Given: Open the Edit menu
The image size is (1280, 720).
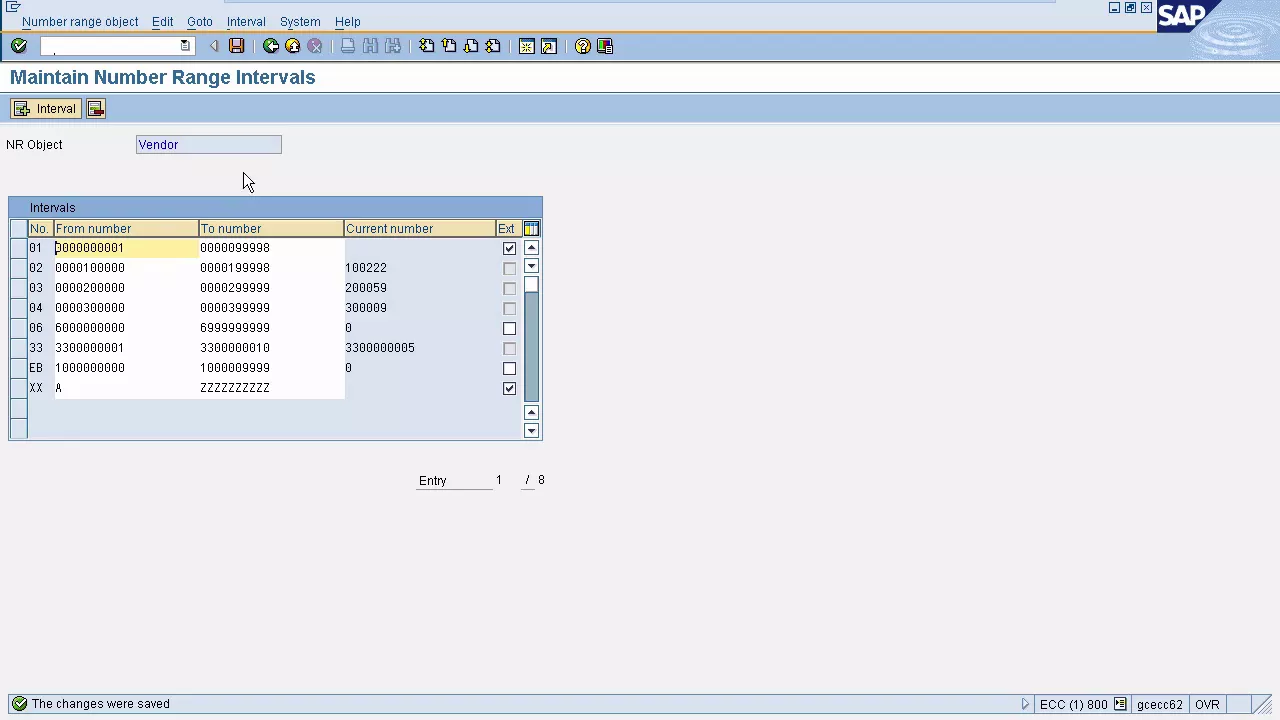Looking at the screenshot, I should (x=163, y=22).
